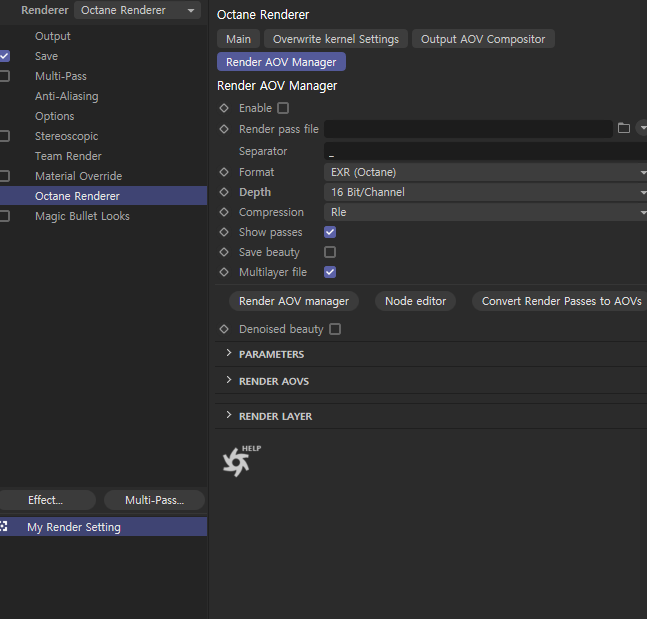Expand the PARAMETERS section
647x619 pixels.
[x=229, y=353]
